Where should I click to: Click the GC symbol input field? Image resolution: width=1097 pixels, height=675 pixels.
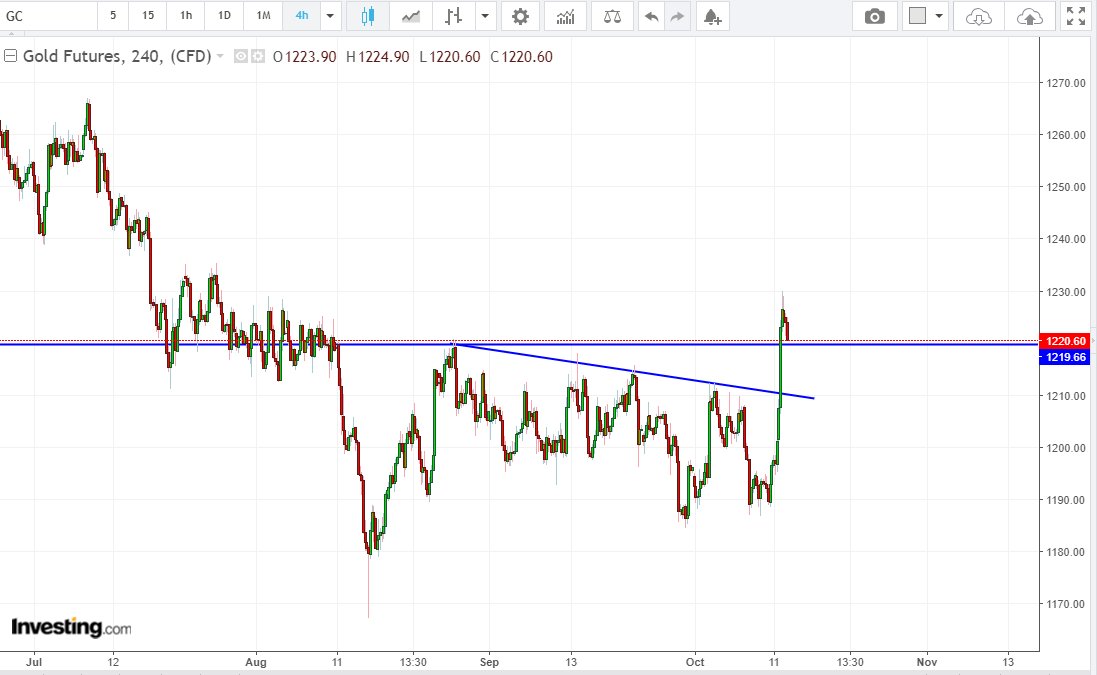point(48,15)
